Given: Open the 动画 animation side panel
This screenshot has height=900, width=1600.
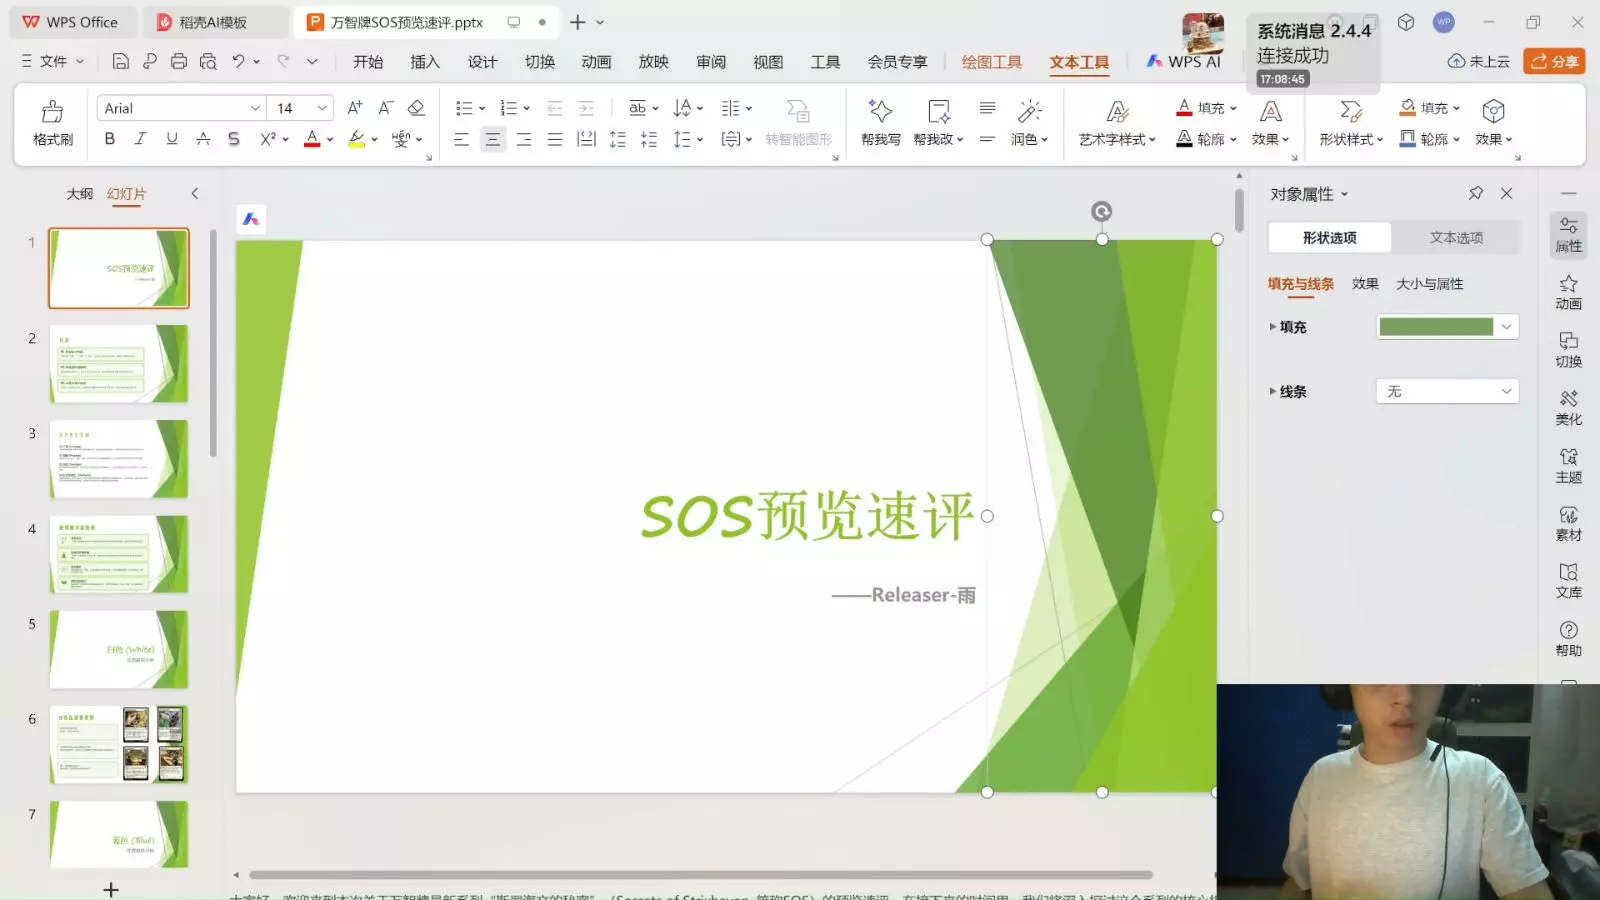Looking at the screenshot, I should tap(1569, 292).
